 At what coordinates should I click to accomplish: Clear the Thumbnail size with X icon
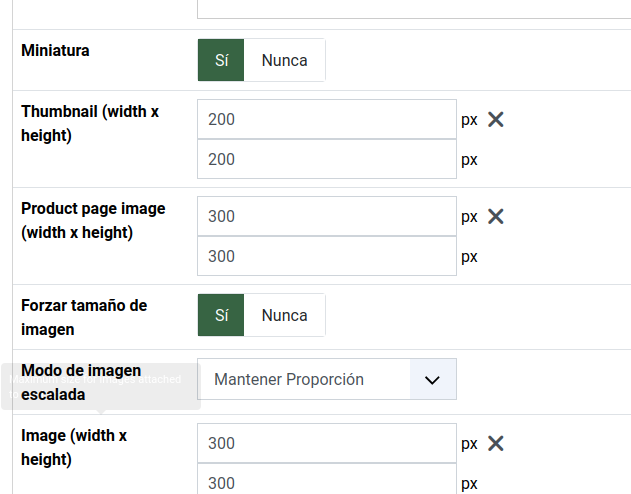pos(495,119)
